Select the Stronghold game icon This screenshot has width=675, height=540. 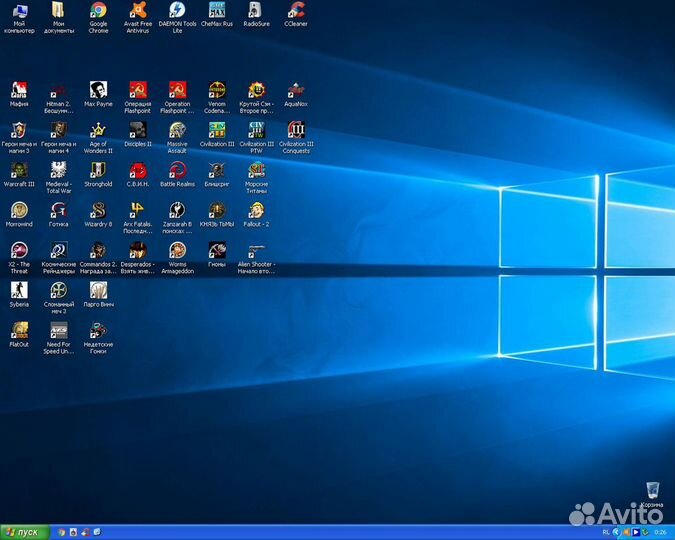point(98,175)
